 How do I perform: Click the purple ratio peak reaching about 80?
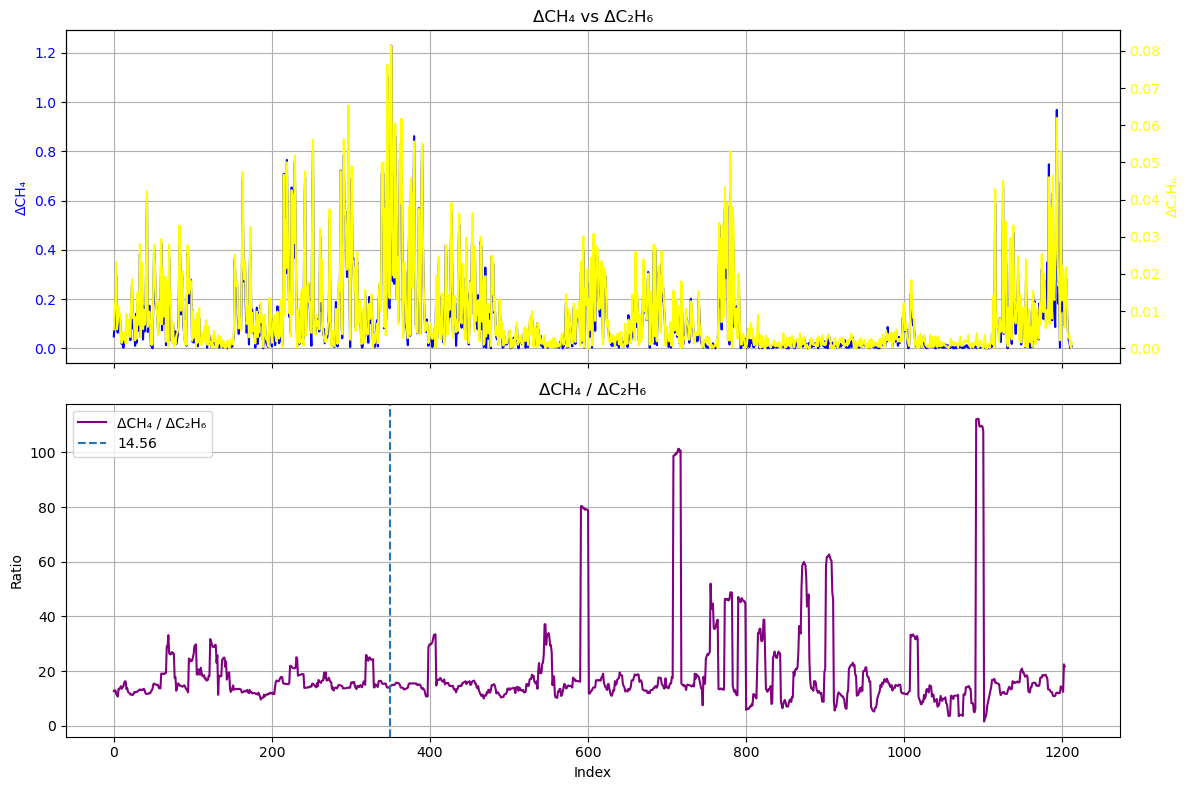tap(582, 507)
